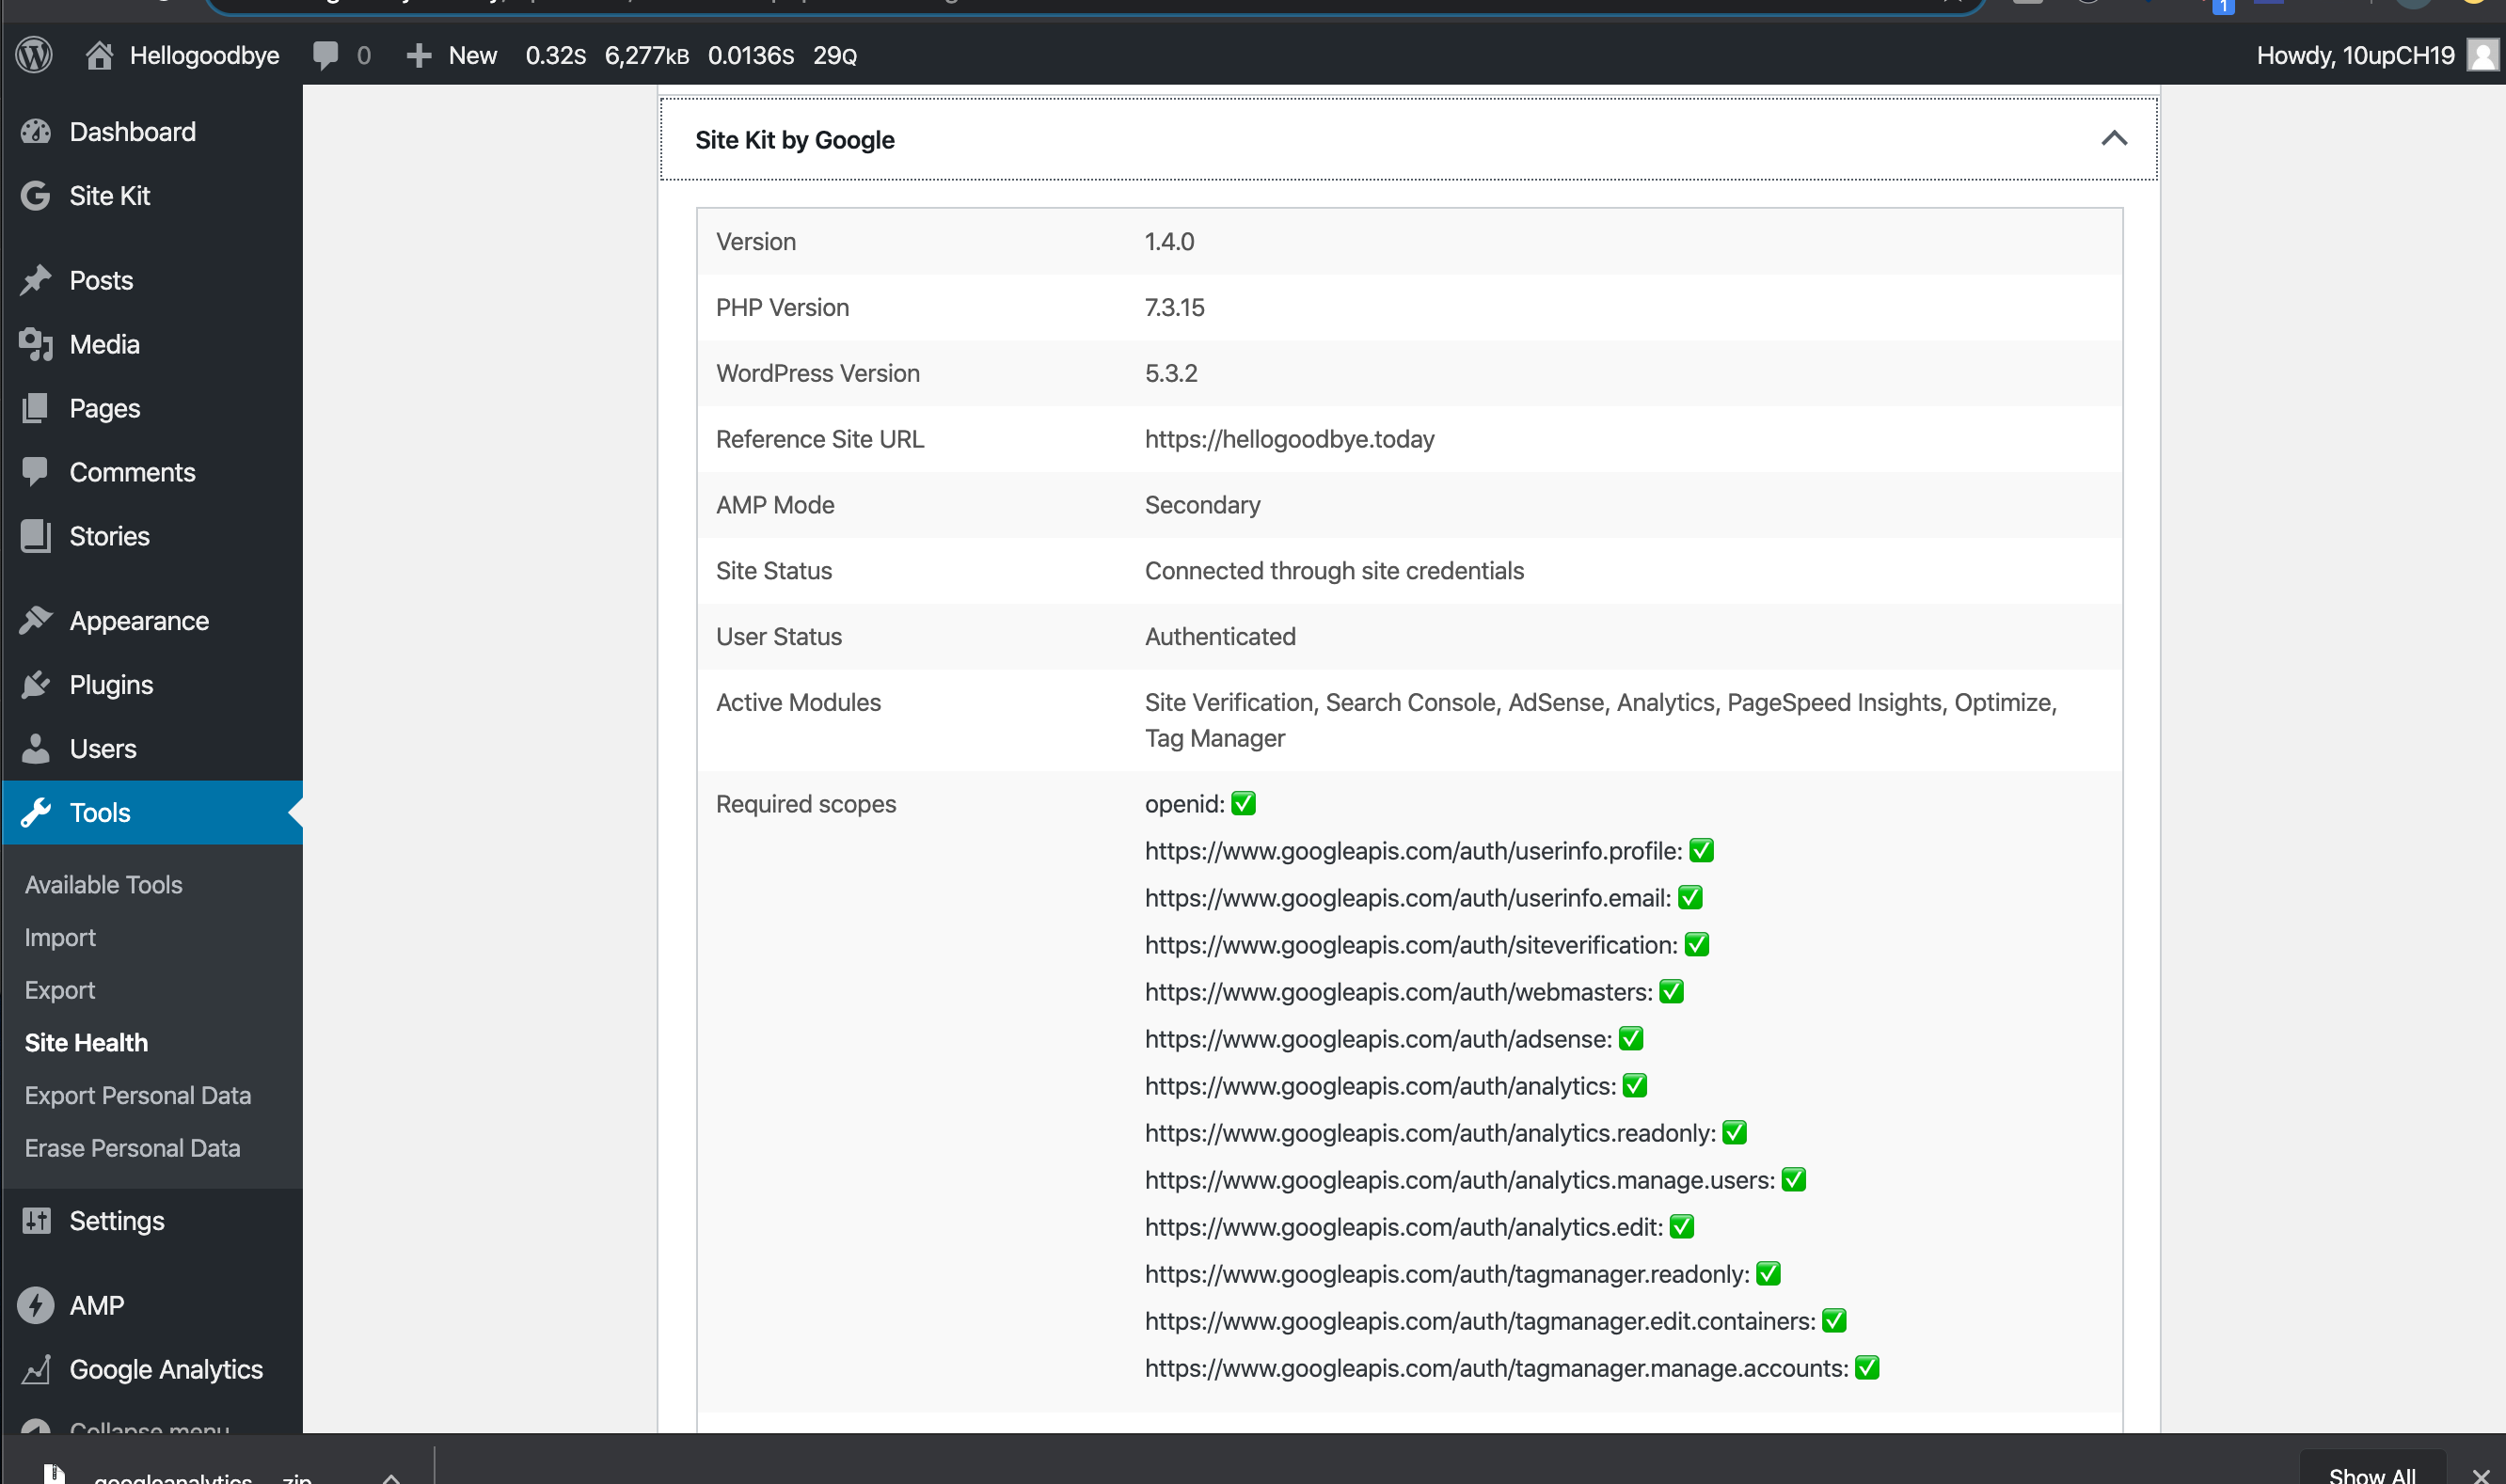This screenshot has width=2506, height=1484.
Task: Open the Pages menu
Action: (105, 408)
